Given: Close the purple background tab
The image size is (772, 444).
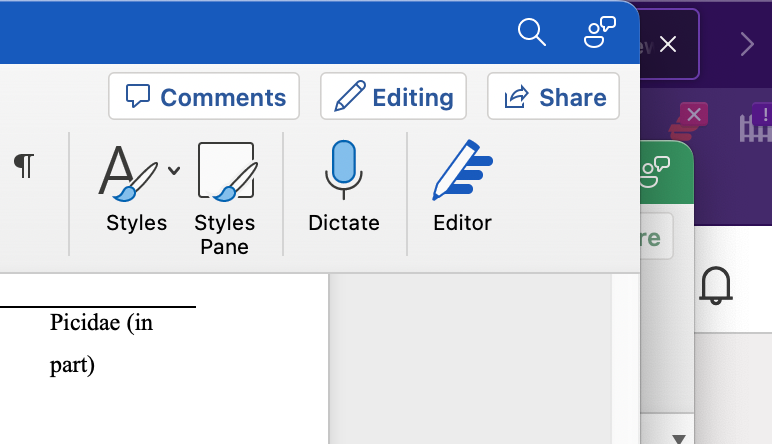Looking at the screenshot, I should tap(669, 44).
